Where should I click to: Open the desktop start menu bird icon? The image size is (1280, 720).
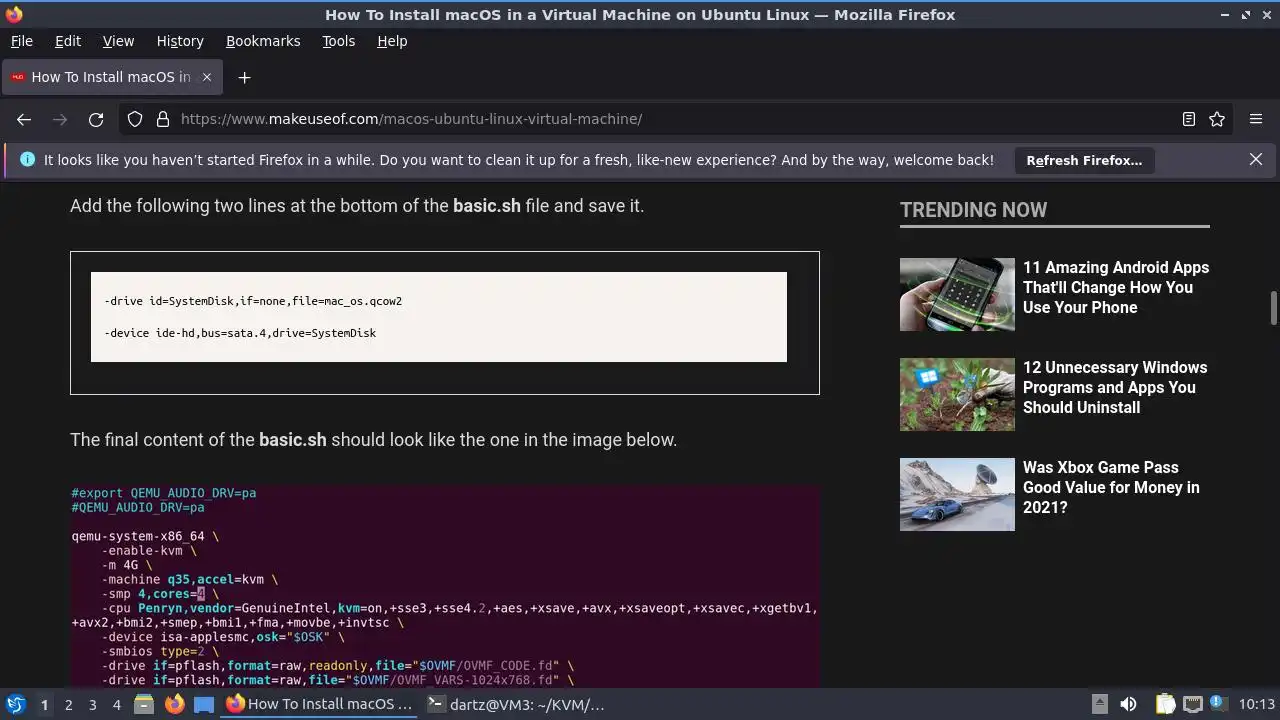(15, 704)
